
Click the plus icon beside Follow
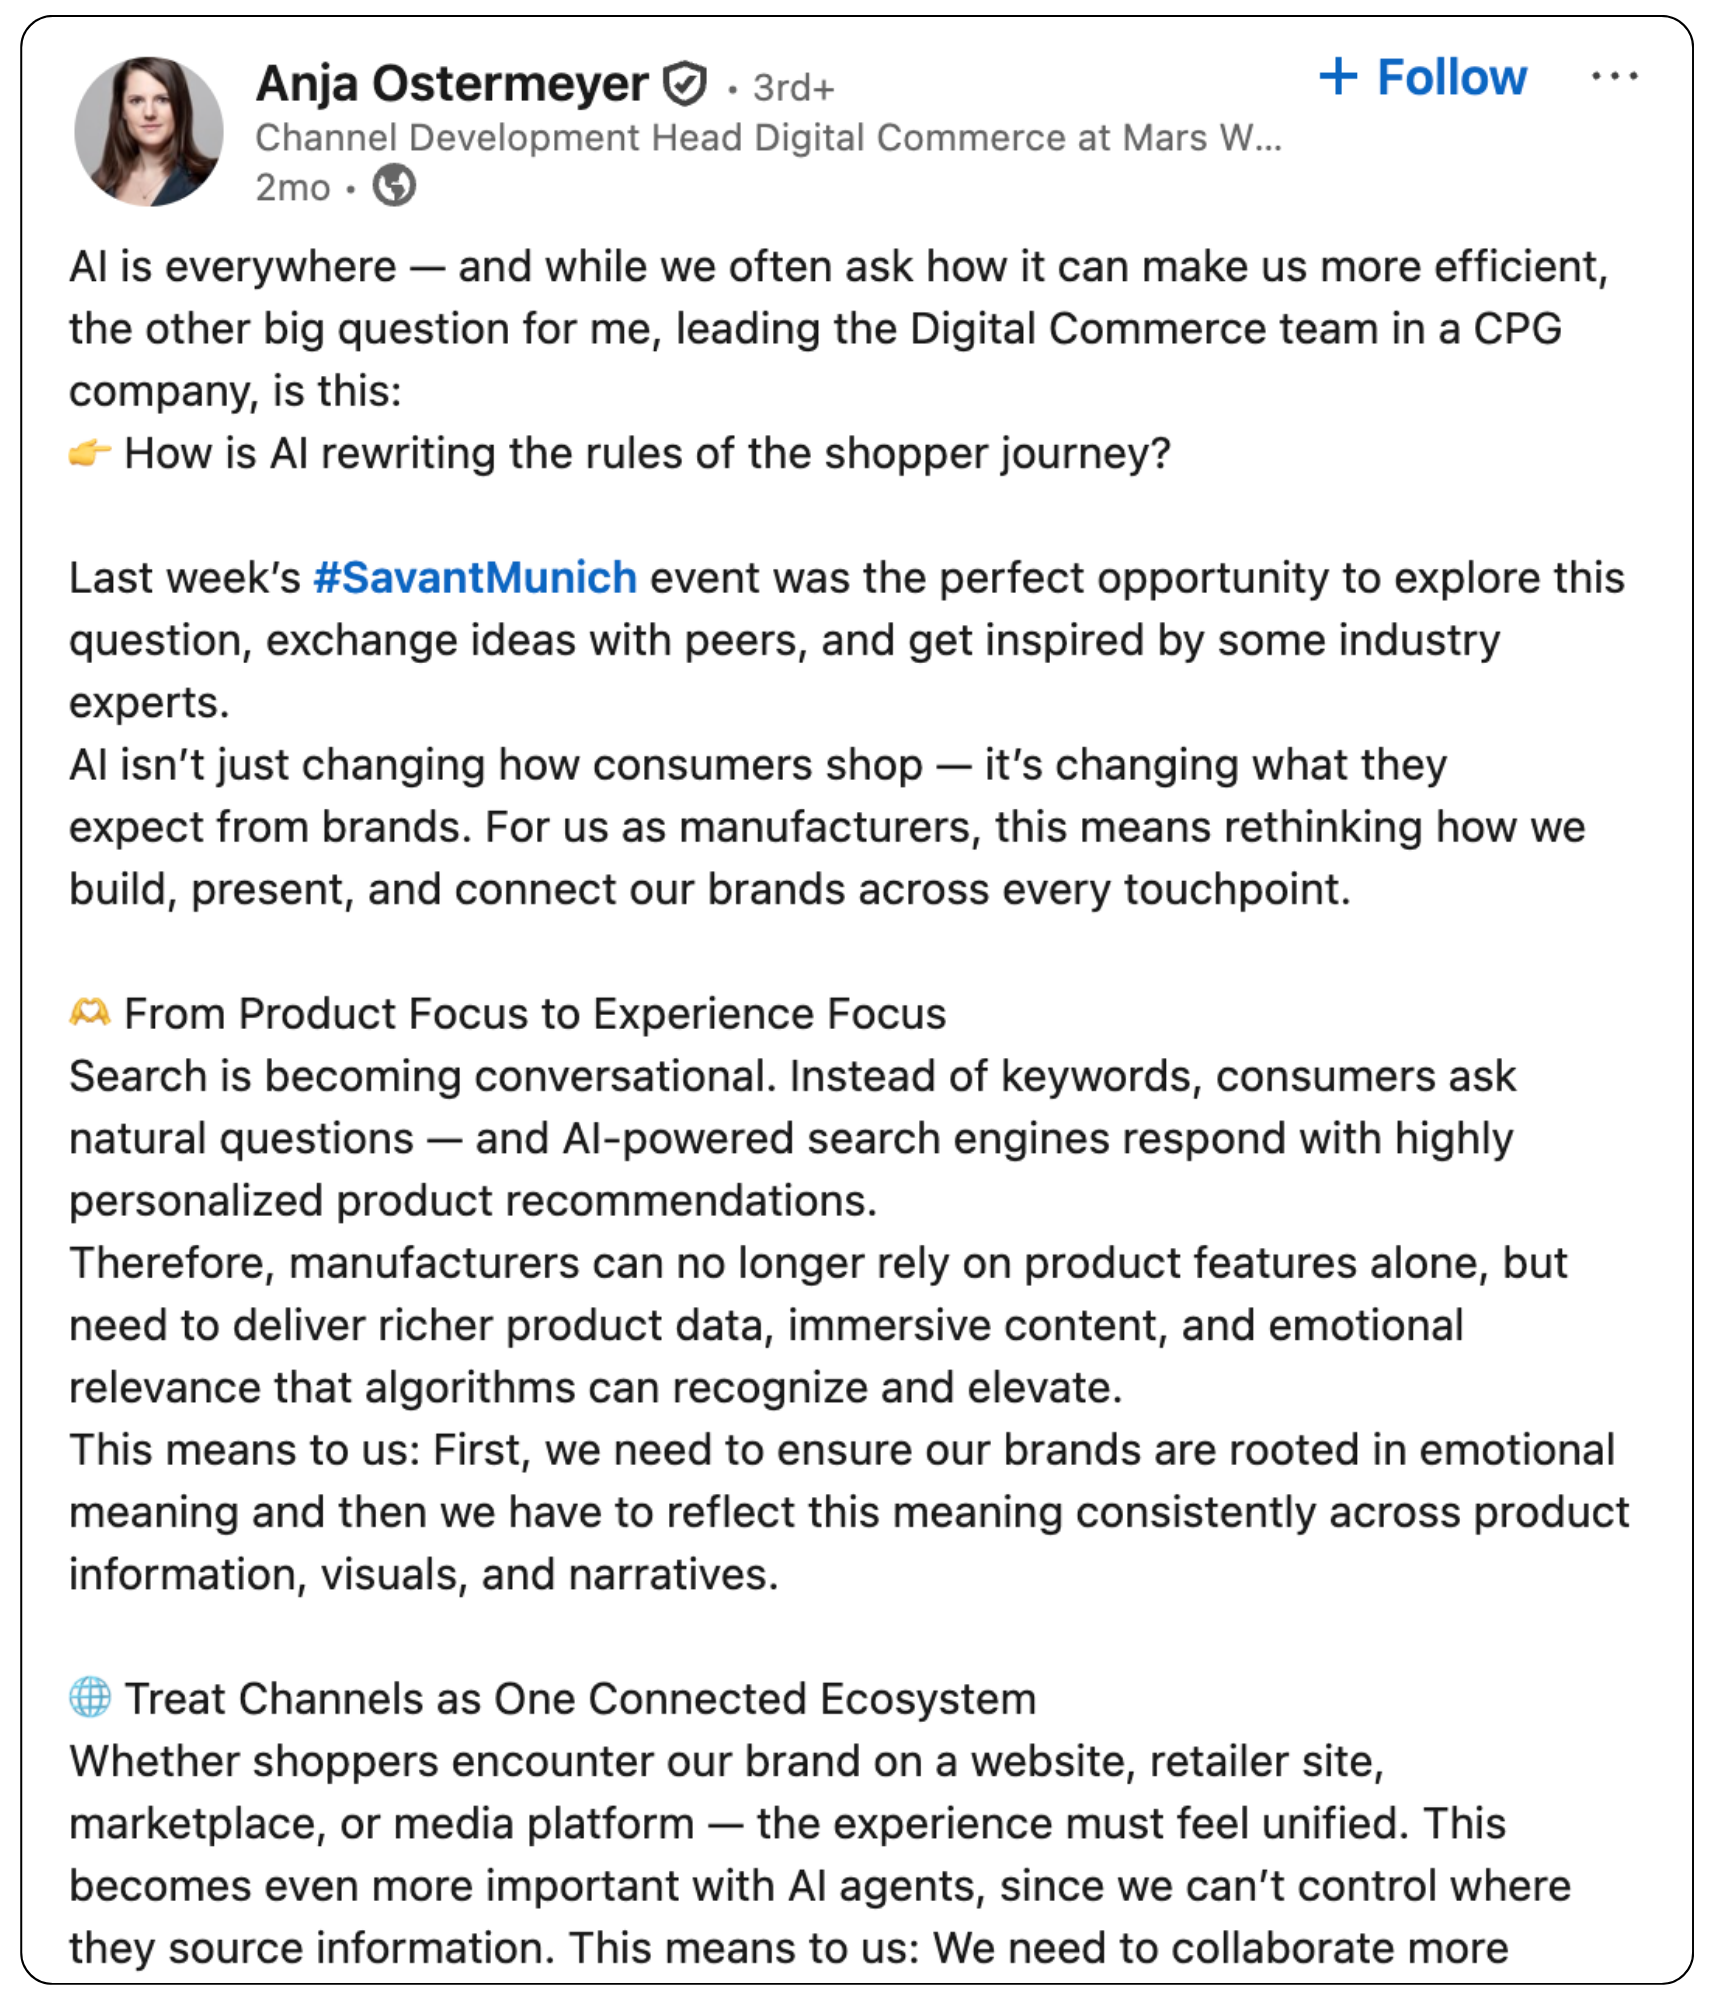point(1338,77)
